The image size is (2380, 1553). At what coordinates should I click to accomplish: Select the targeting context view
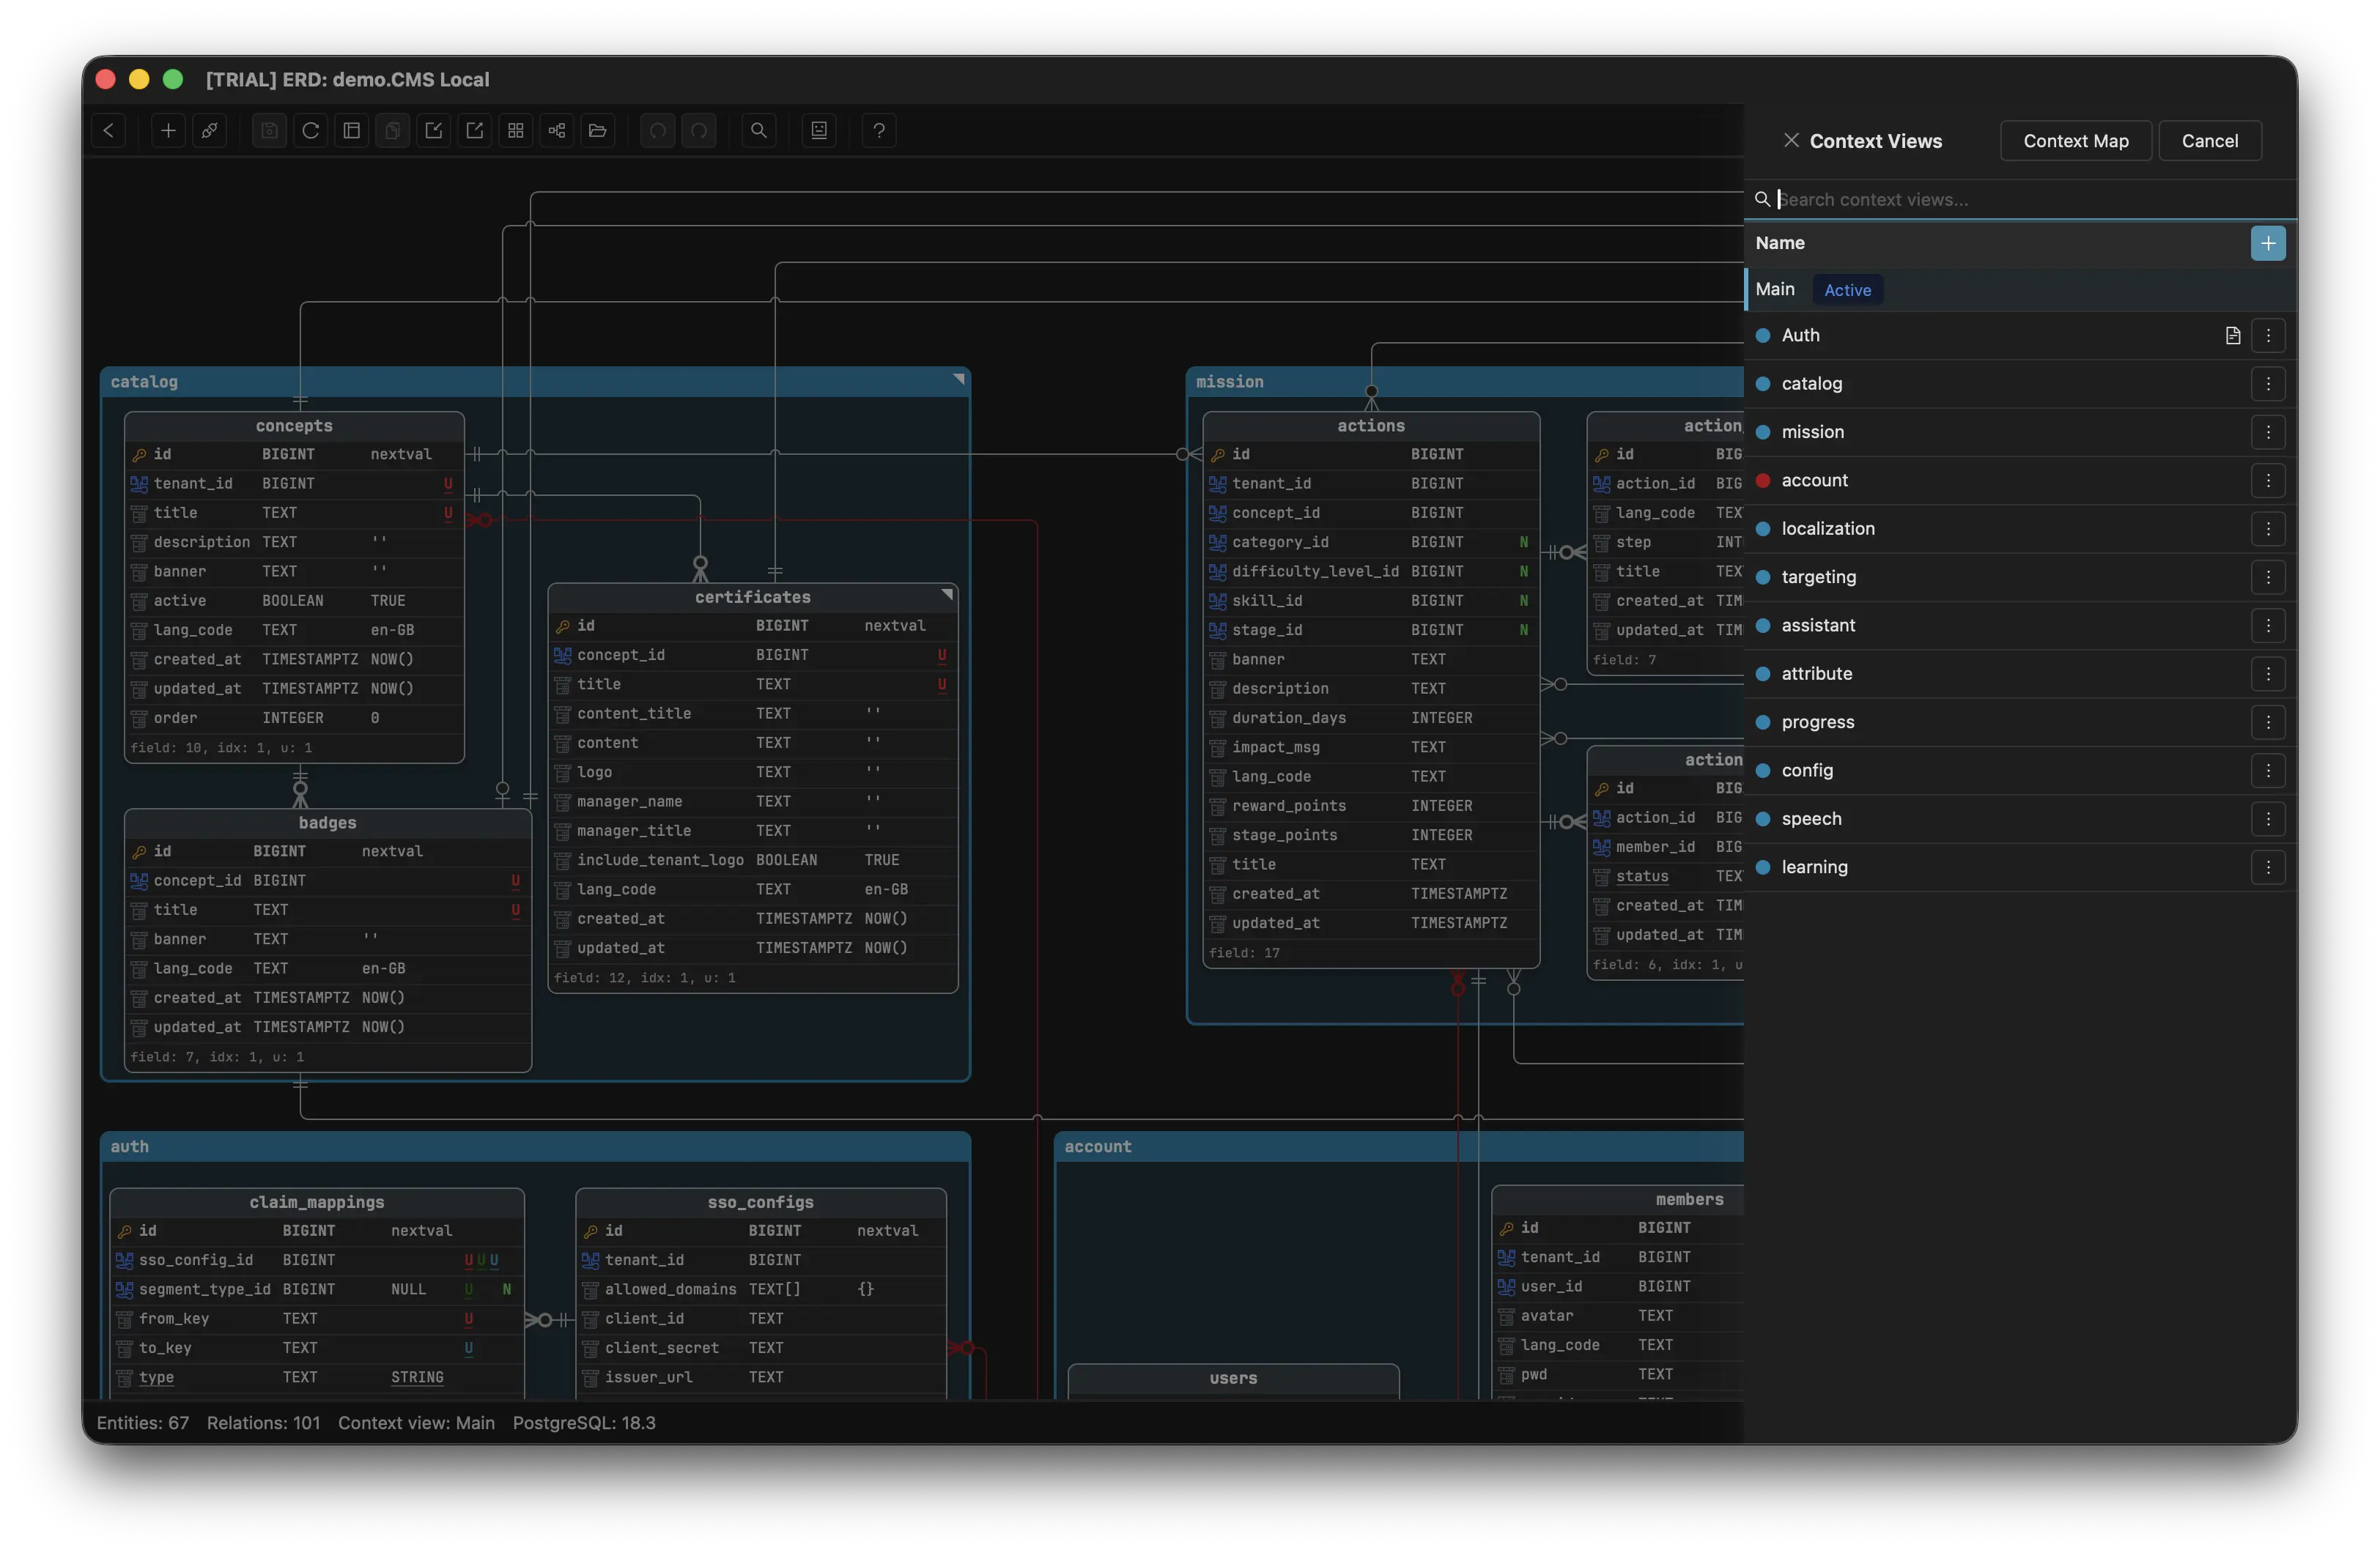[2020, 577]
